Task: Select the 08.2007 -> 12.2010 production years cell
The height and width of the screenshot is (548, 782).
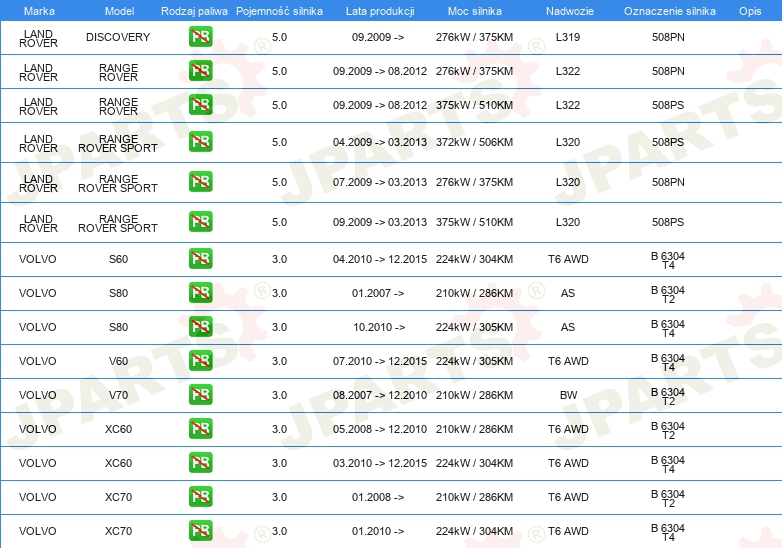Action: 380,395
